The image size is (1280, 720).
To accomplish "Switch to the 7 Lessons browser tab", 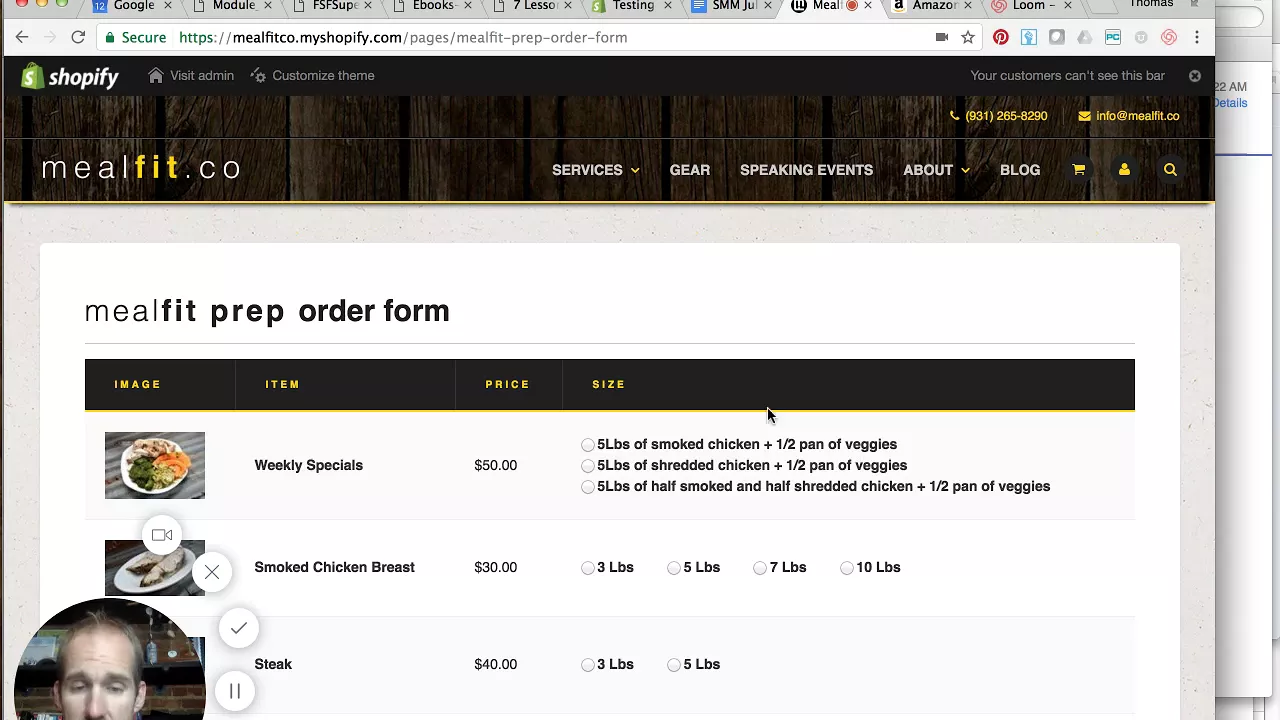I will point(533,6).
